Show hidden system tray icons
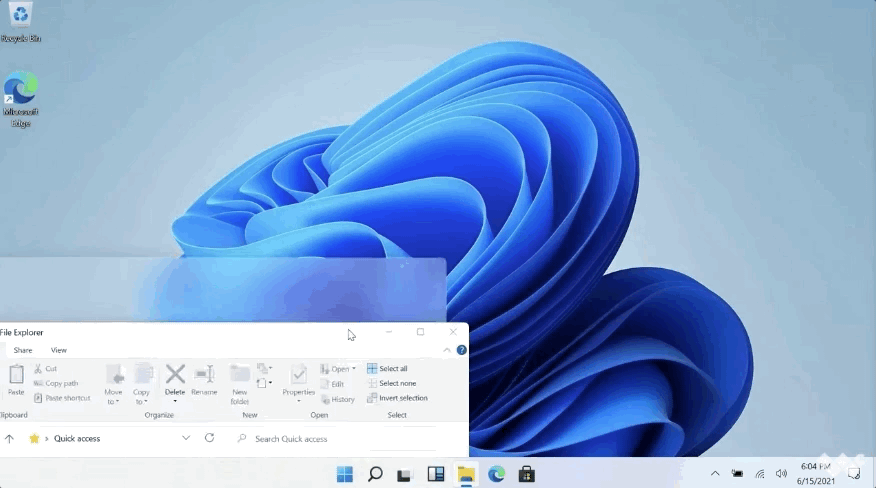 pos(715,473)
